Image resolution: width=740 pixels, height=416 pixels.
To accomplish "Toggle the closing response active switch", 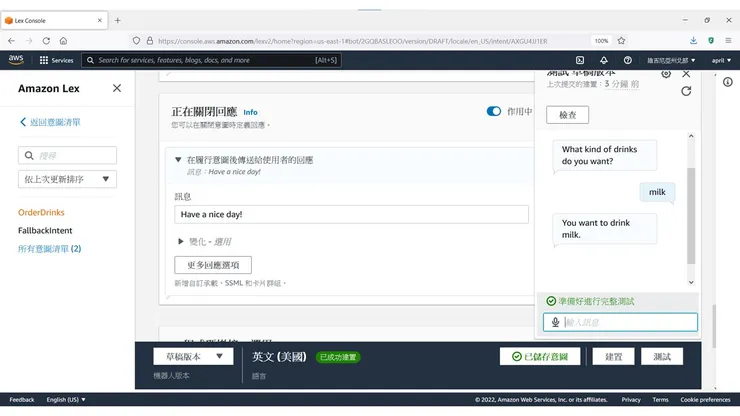I will pos(494,111).
